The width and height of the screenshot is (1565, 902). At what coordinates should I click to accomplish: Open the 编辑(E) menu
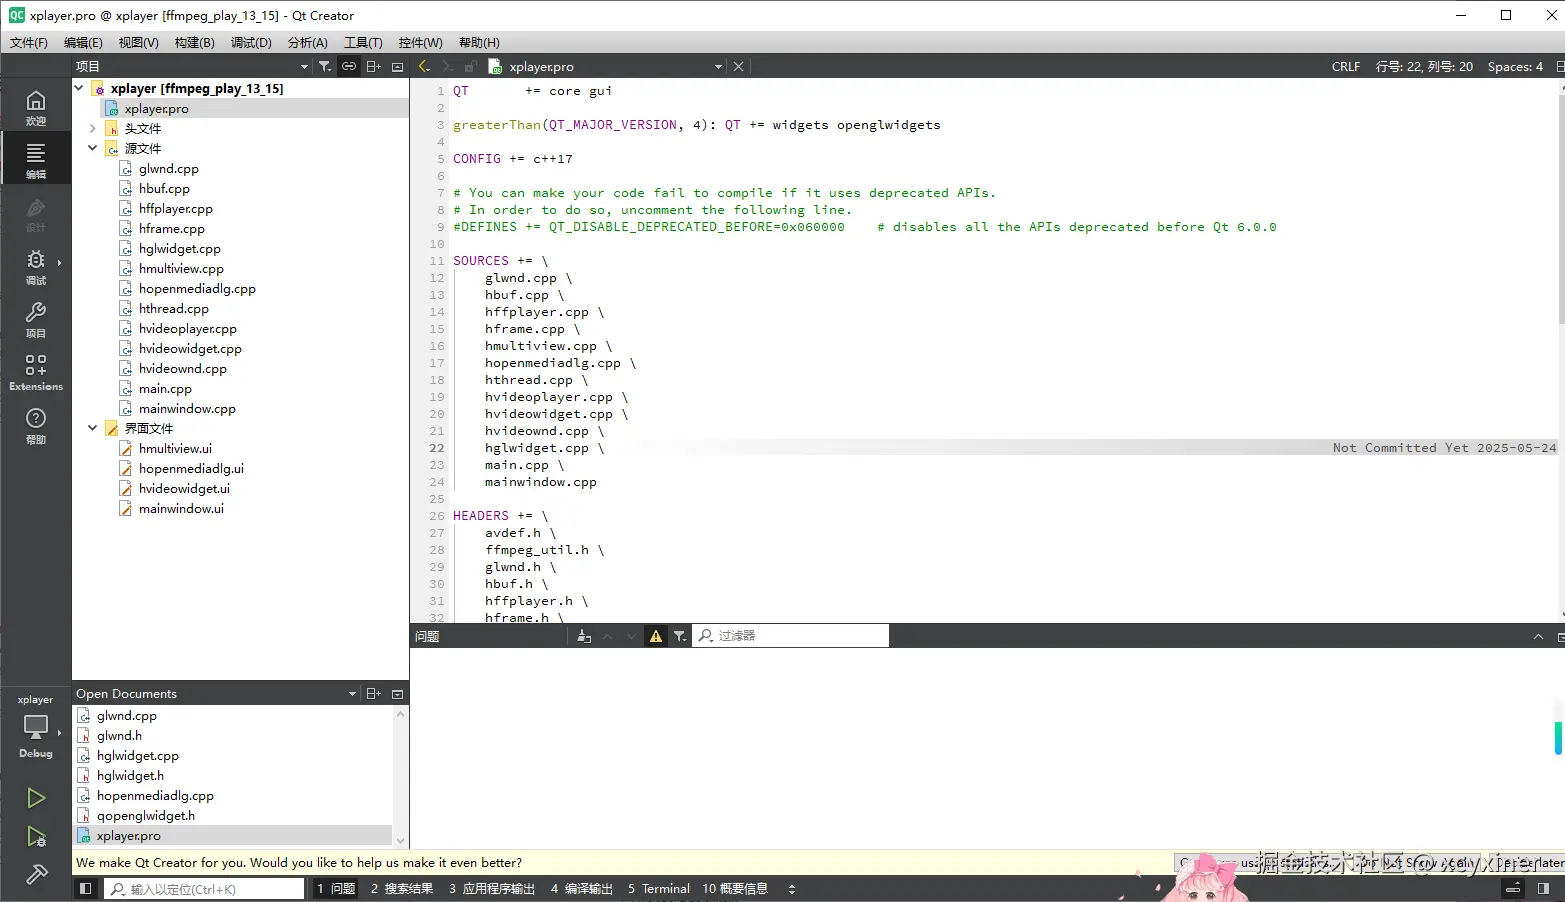(x=83, y=42)
